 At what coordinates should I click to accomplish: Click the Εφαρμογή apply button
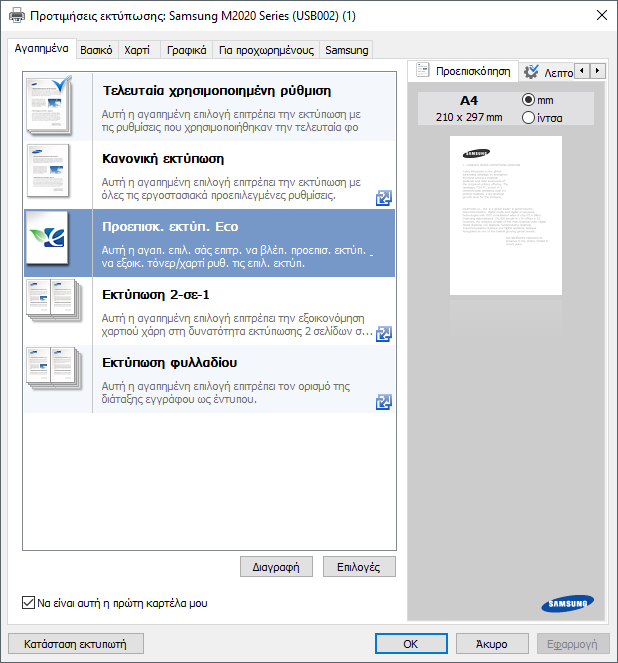pos(573,644)
